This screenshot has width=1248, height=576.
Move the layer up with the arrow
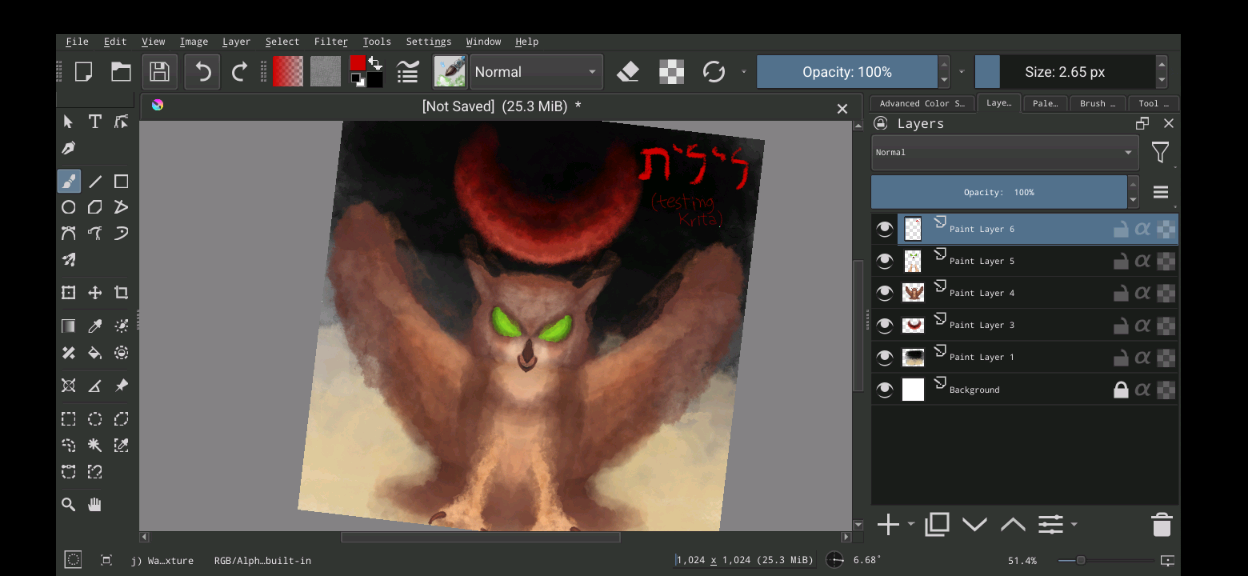point(1013,524)
